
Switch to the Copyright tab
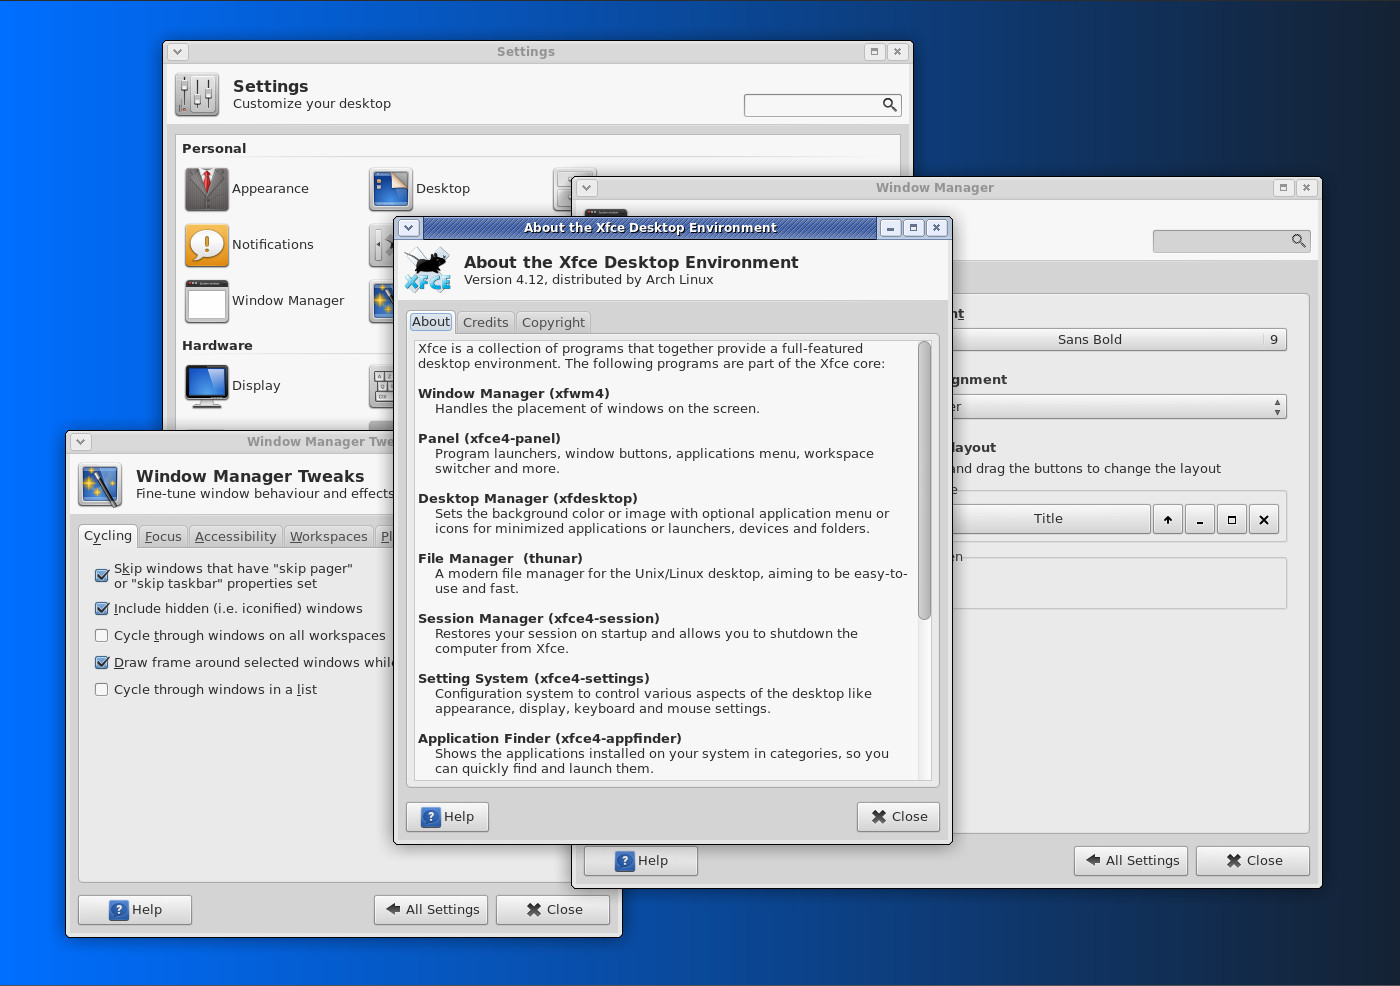[x=553, y=323]
